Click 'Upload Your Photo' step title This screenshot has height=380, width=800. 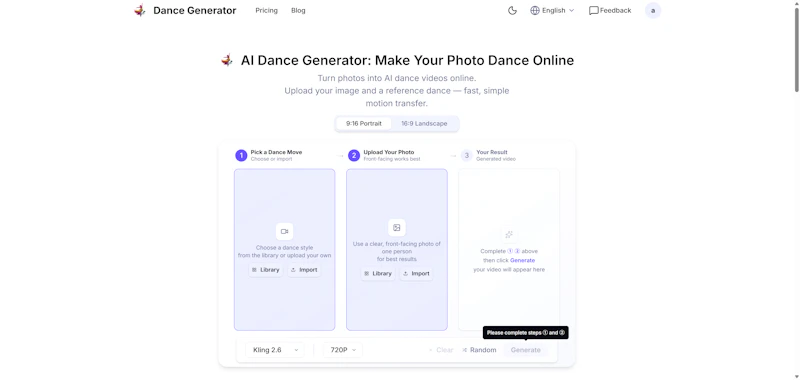[389, 152]
